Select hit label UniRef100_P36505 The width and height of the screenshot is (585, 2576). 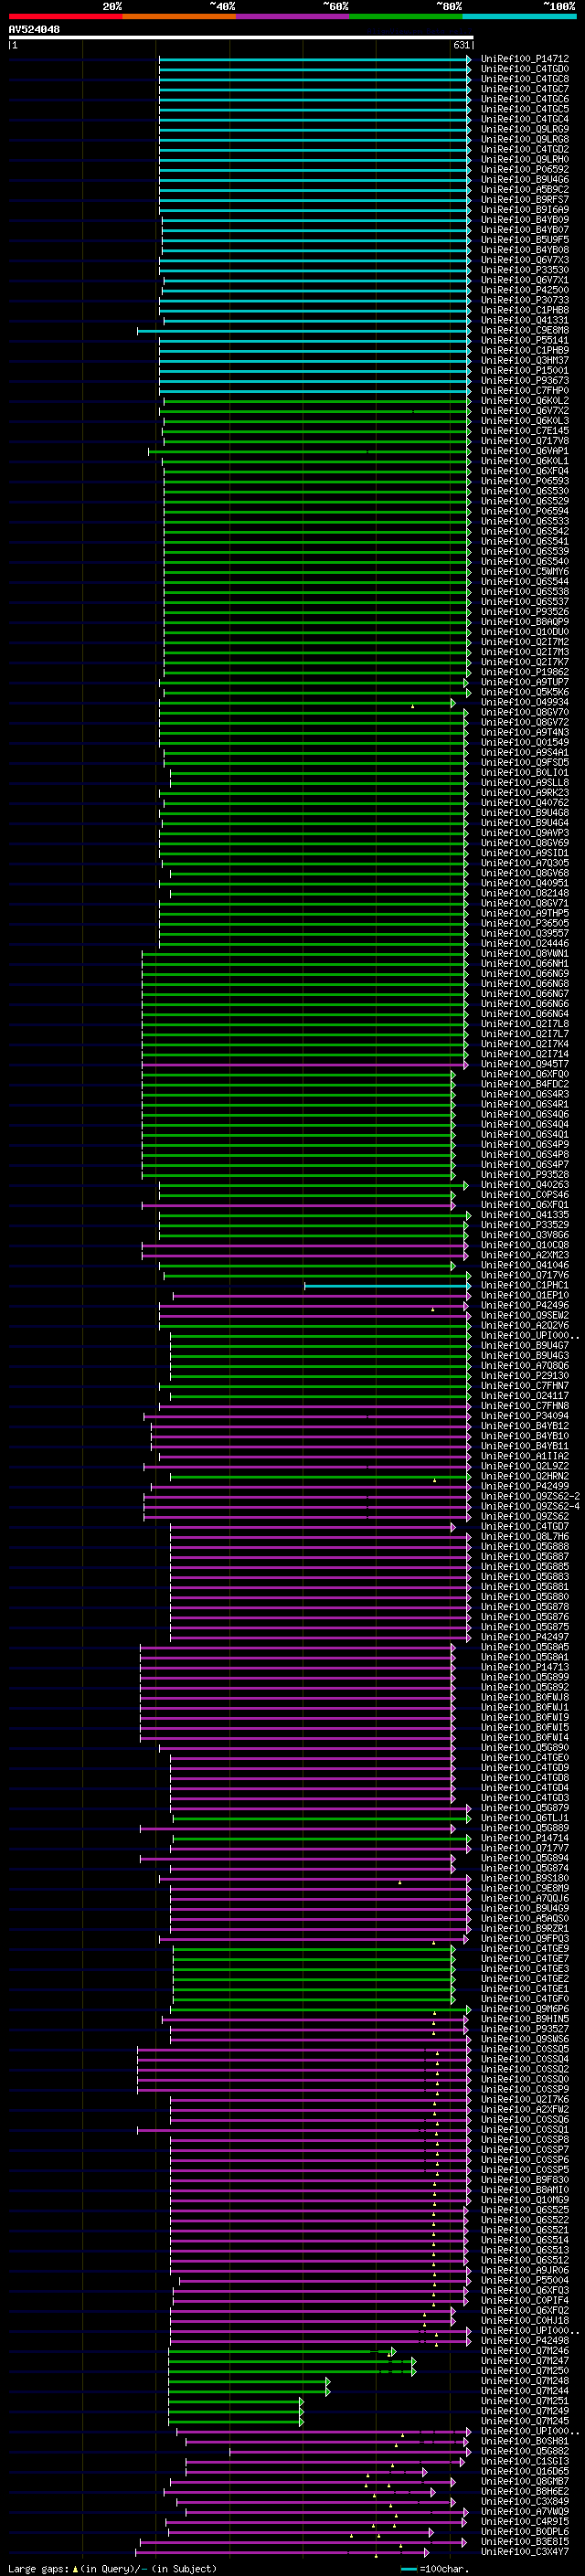coord(524,923)
